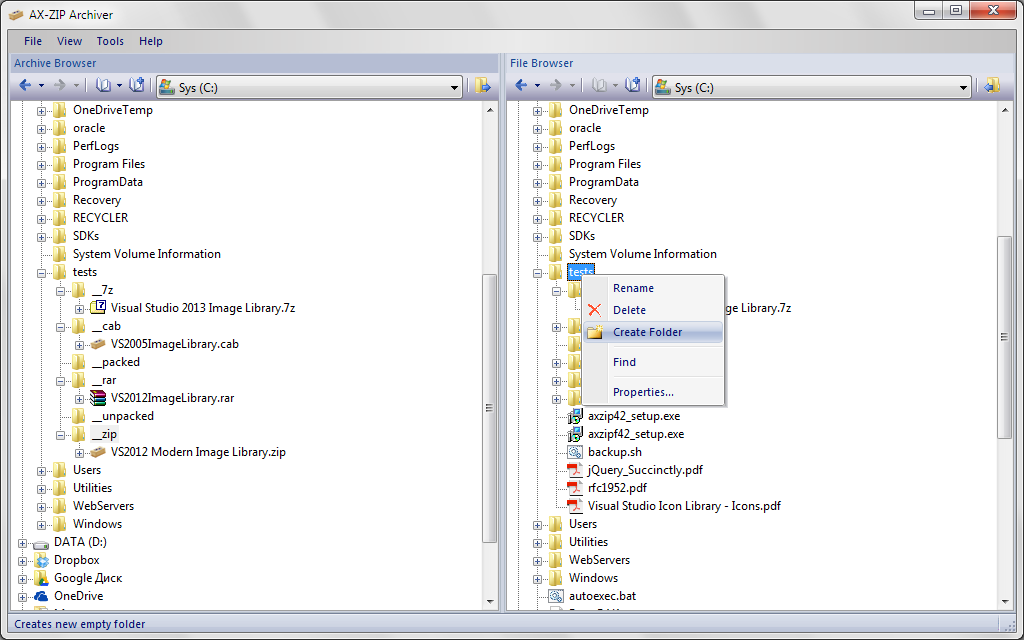Click Archive Browser scroll down arrow

[490, 601]
